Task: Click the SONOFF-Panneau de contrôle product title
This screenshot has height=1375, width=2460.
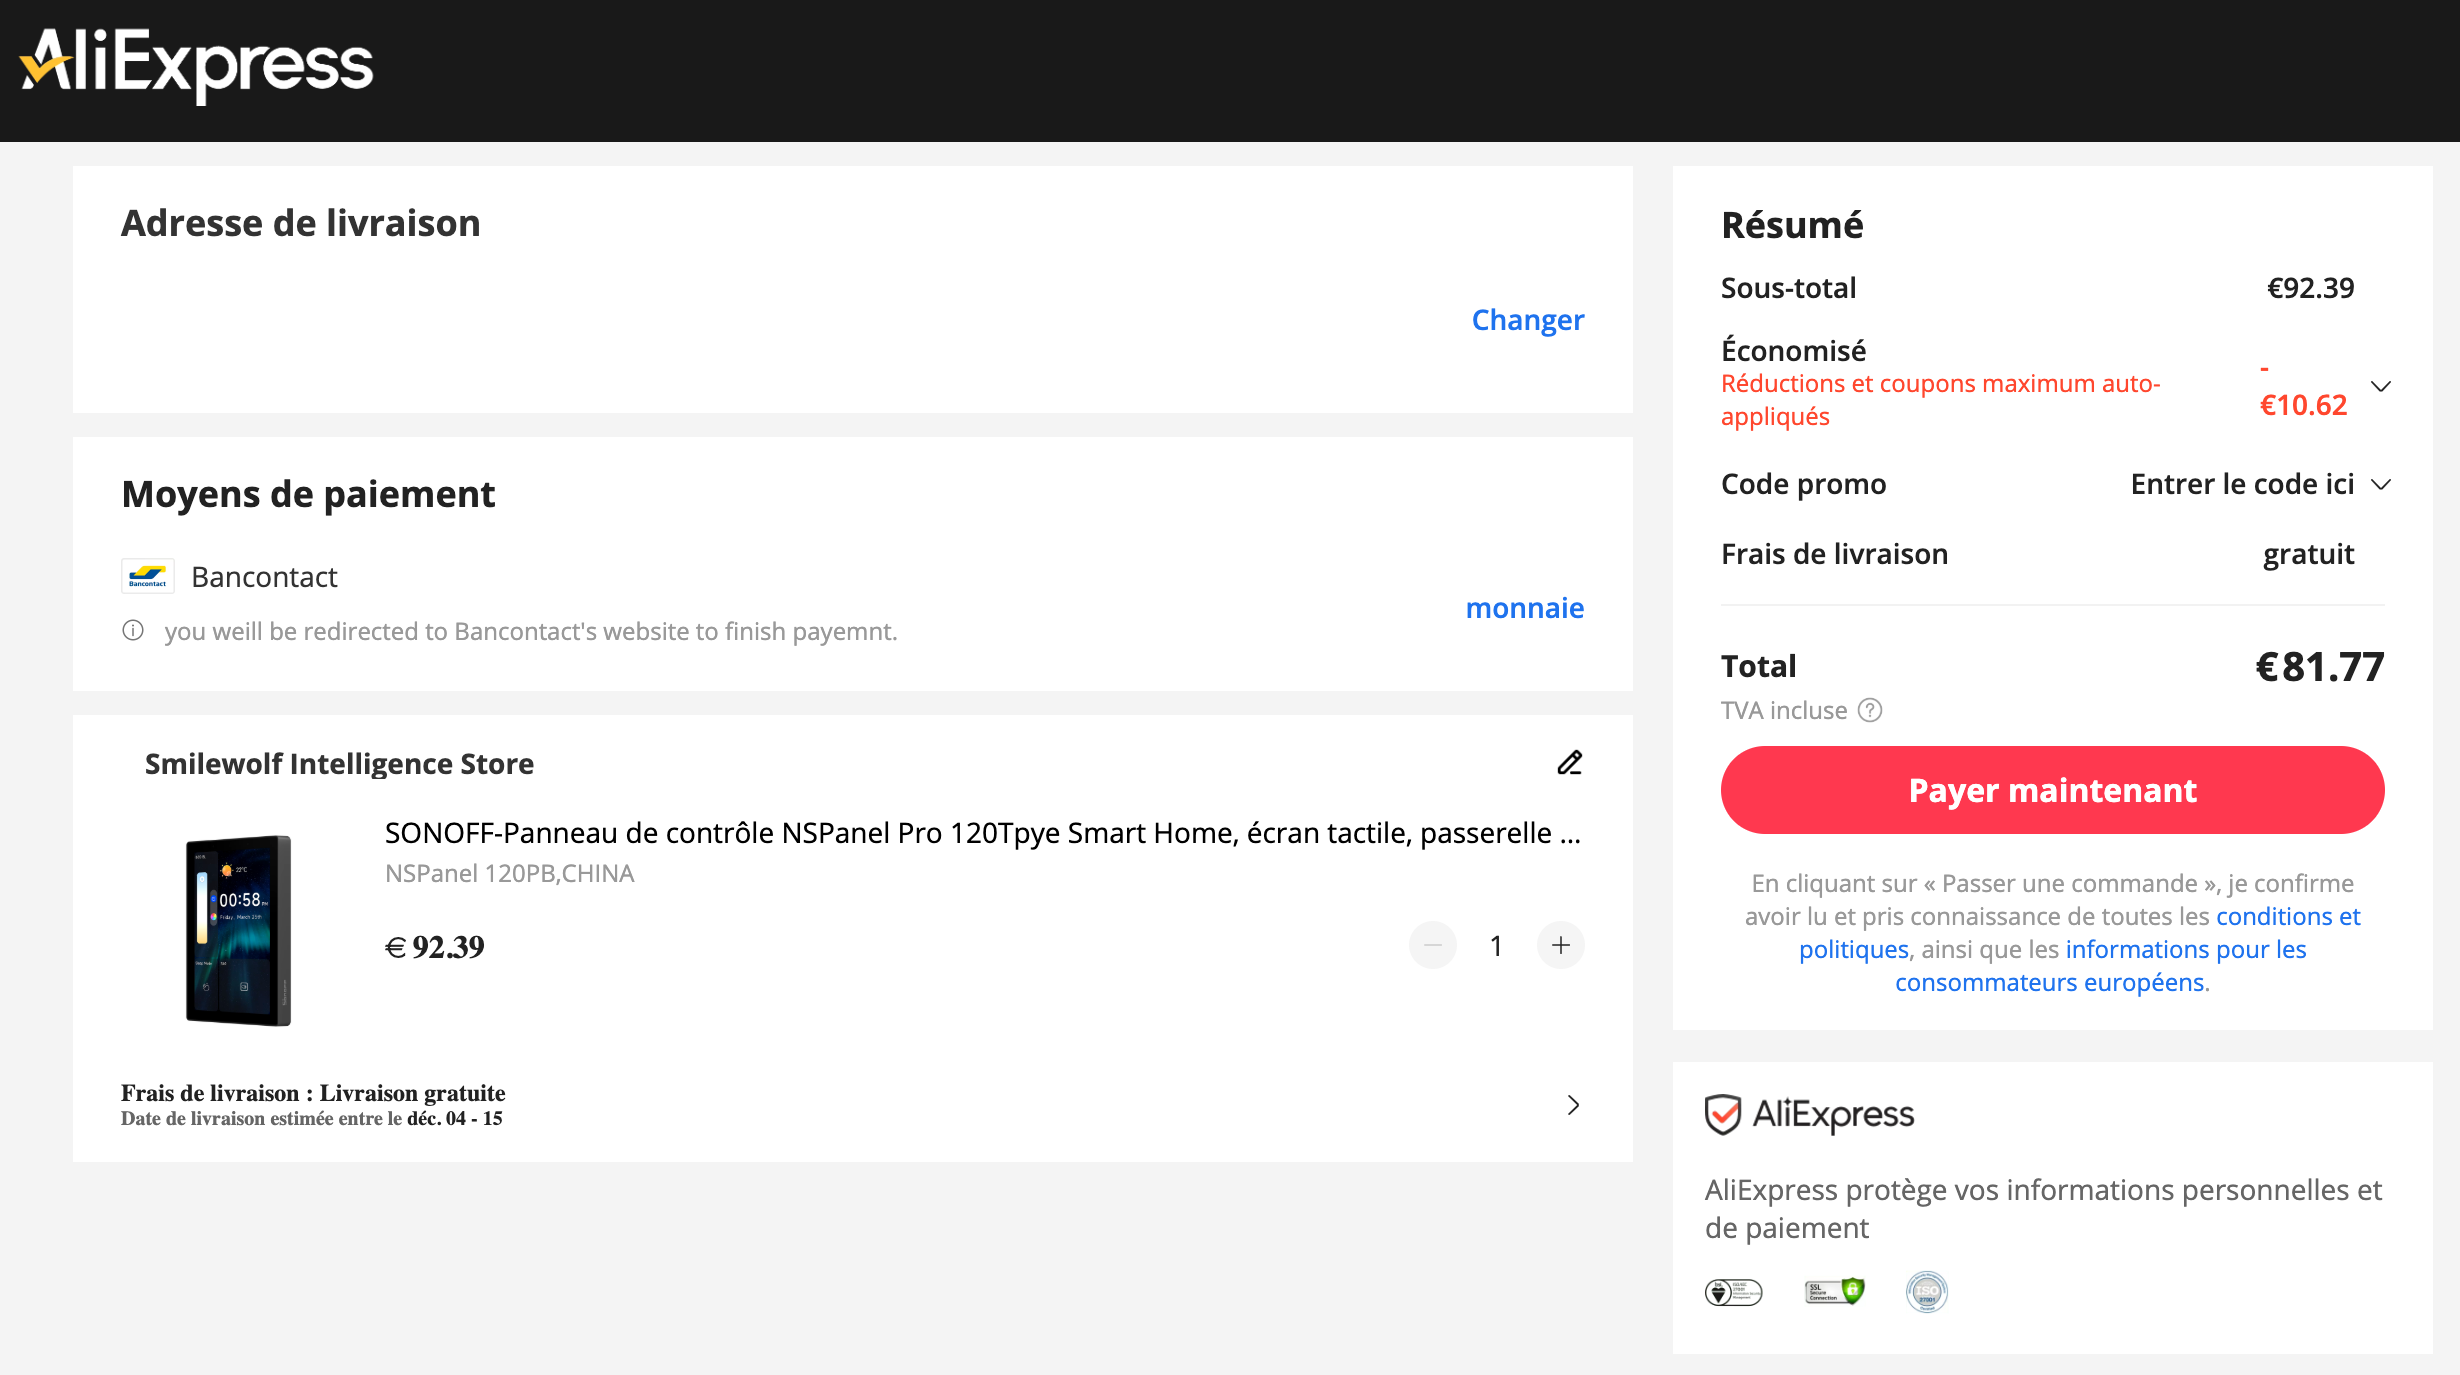Action: click(982, 833)
